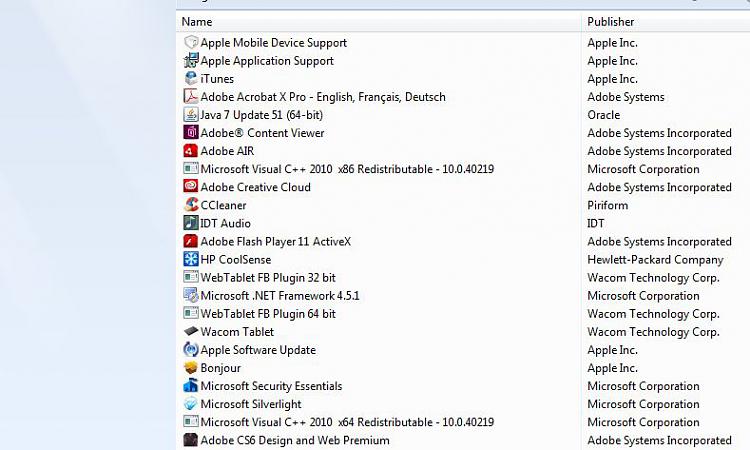Screen dimensions: 750x450
Task: Select the HP CoolSense snowflake icon
Action: tap(191, 259)
